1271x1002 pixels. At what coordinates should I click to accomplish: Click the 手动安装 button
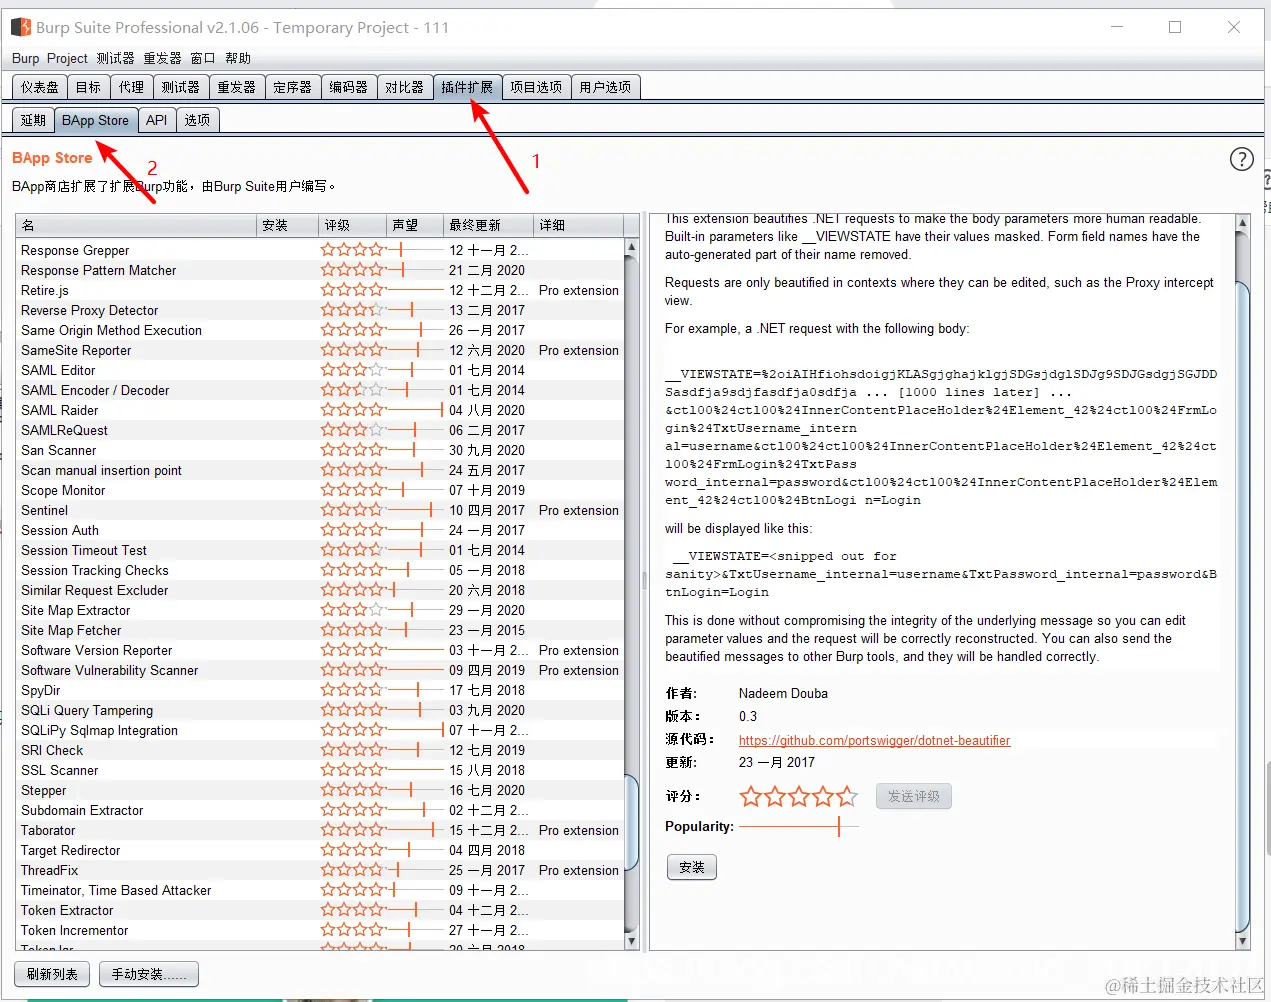point(149,974)
